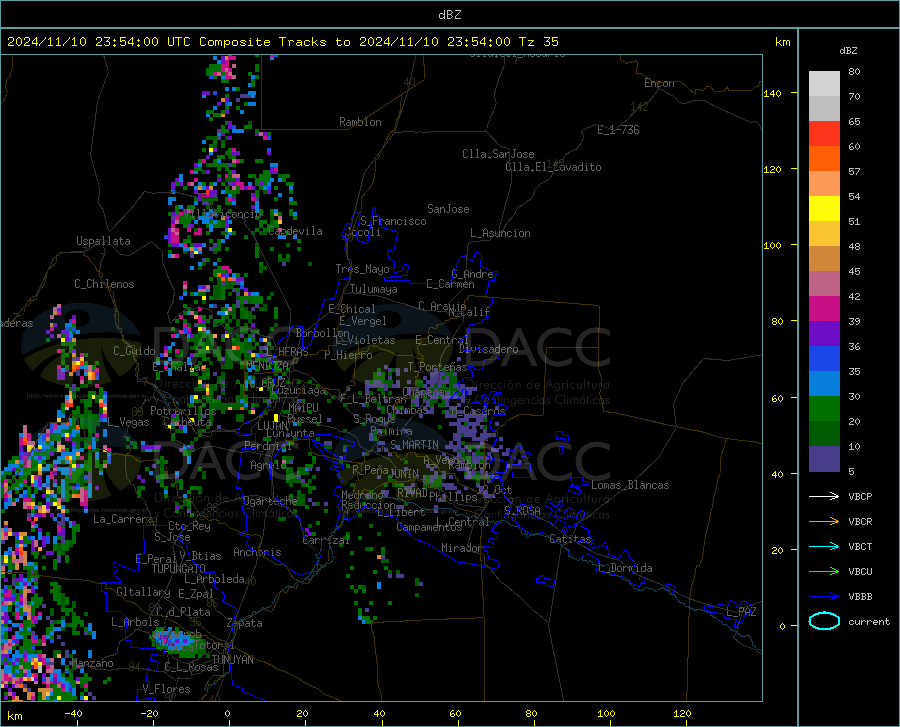
Task: Click the 'Anchoris' place label
Action: click(257, 552)
